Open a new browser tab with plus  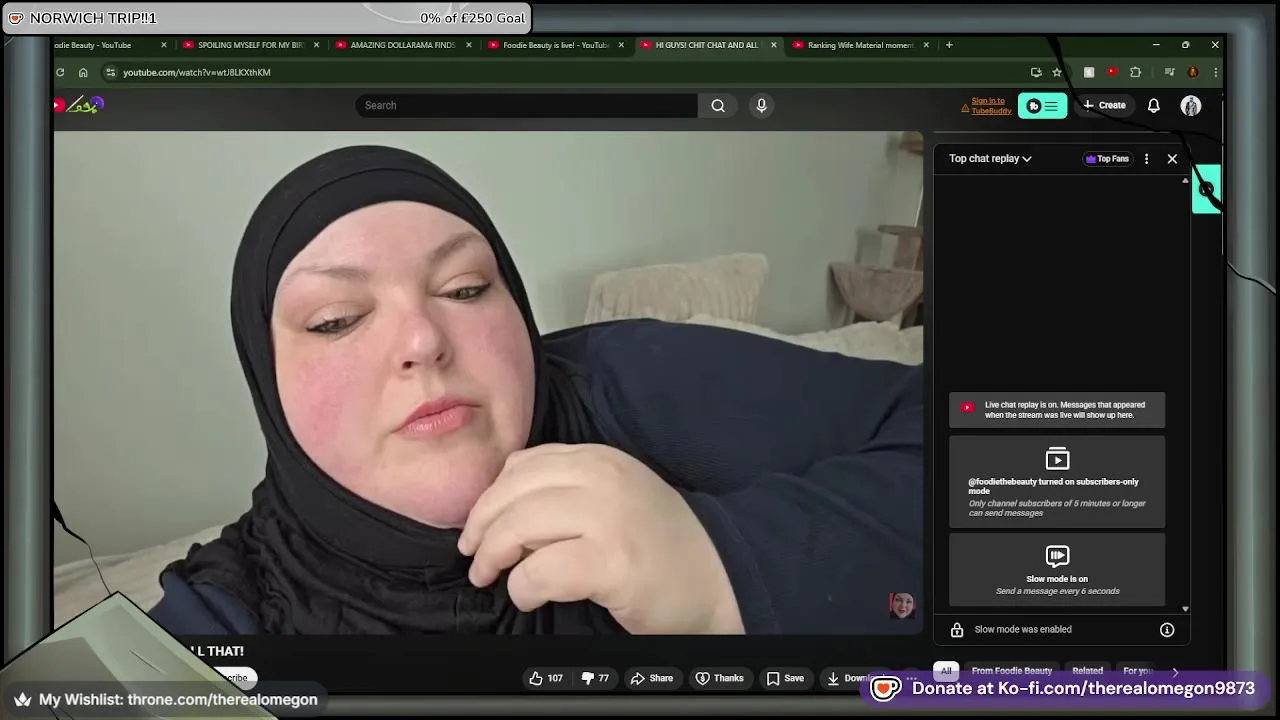949,45
